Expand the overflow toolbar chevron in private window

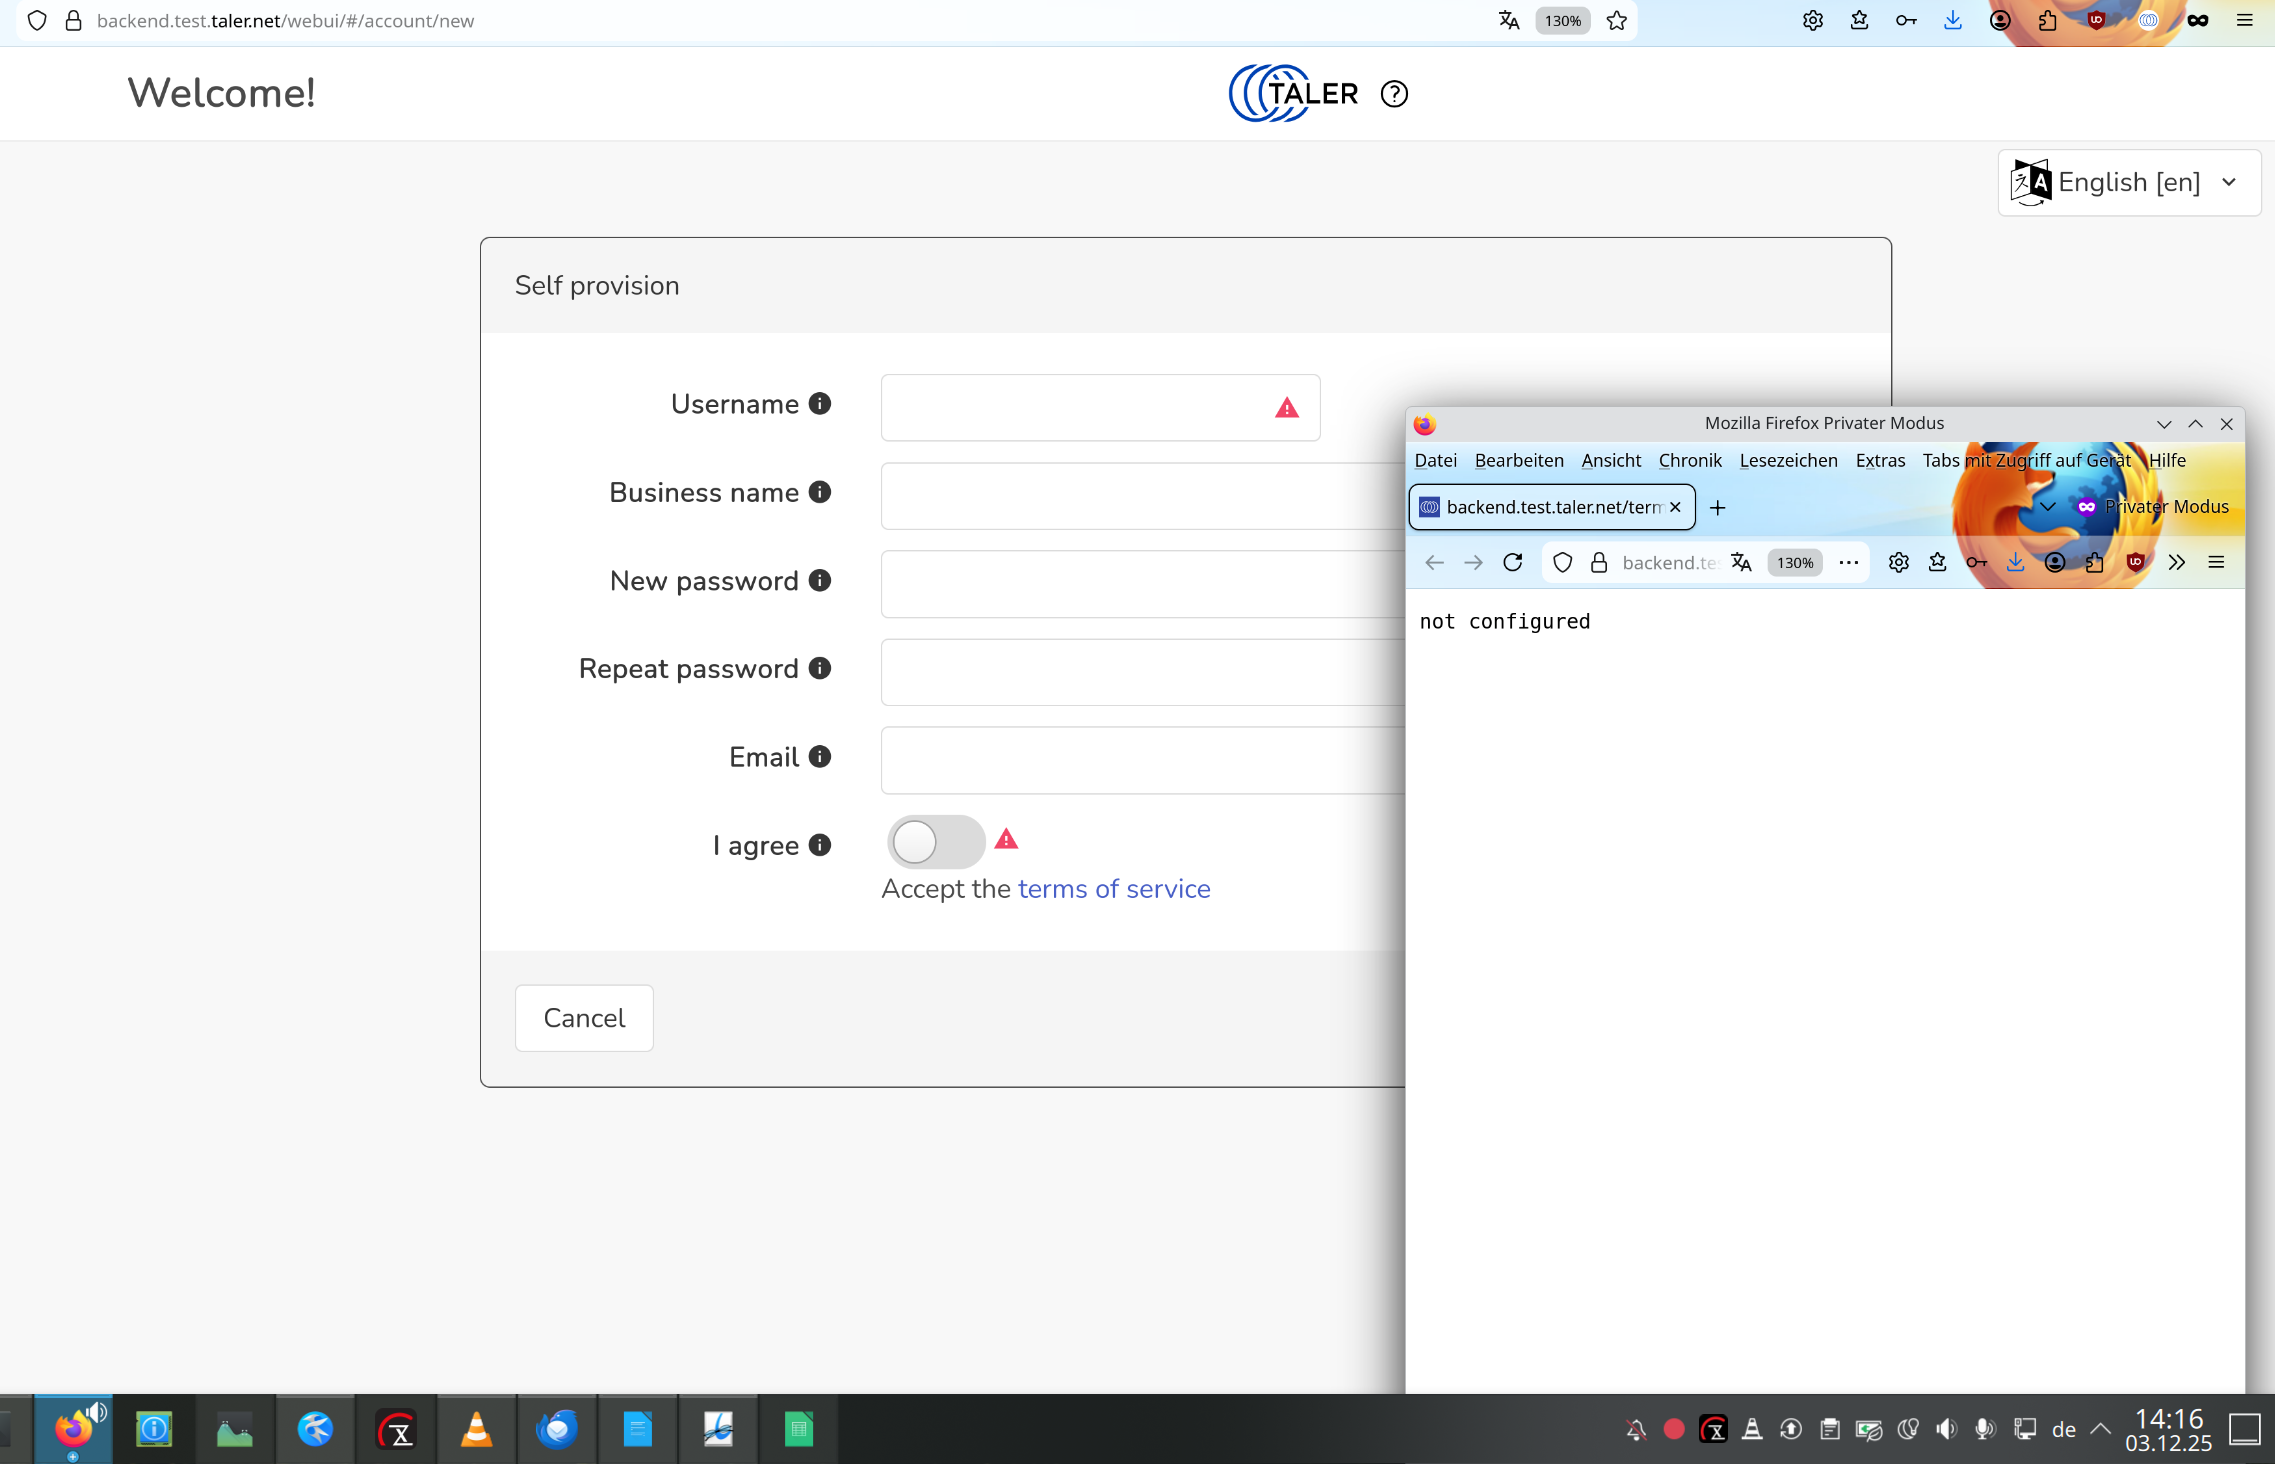pos(2177,563)
